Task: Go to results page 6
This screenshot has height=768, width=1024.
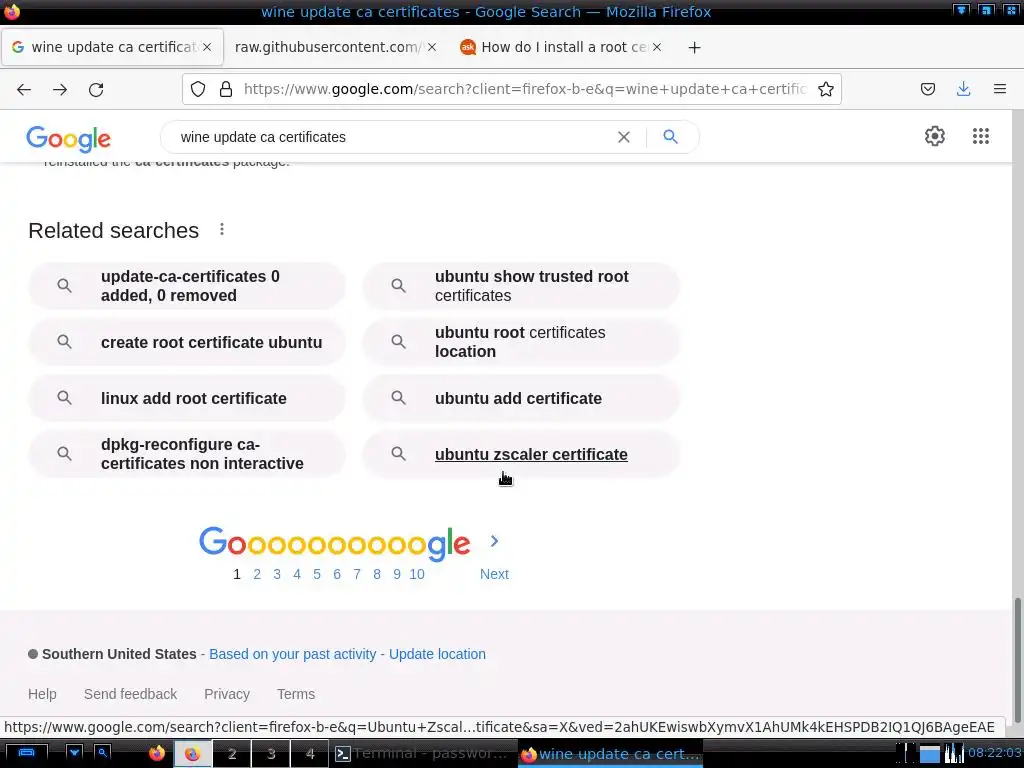Action: click(x=337, y=574)
